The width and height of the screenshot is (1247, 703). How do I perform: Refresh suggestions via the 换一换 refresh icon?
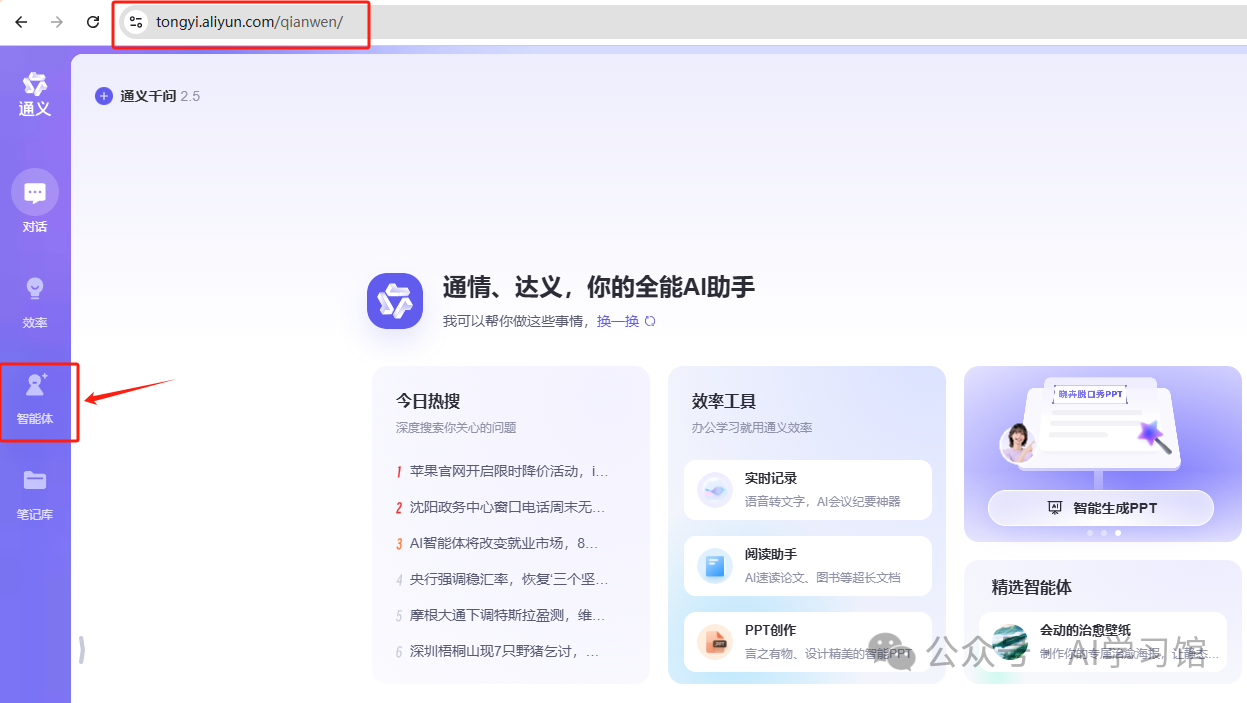(649, 321)
